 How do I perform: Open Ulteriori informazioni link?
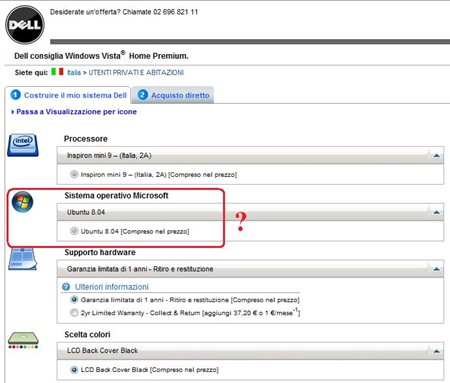click(x=112, y=287)
